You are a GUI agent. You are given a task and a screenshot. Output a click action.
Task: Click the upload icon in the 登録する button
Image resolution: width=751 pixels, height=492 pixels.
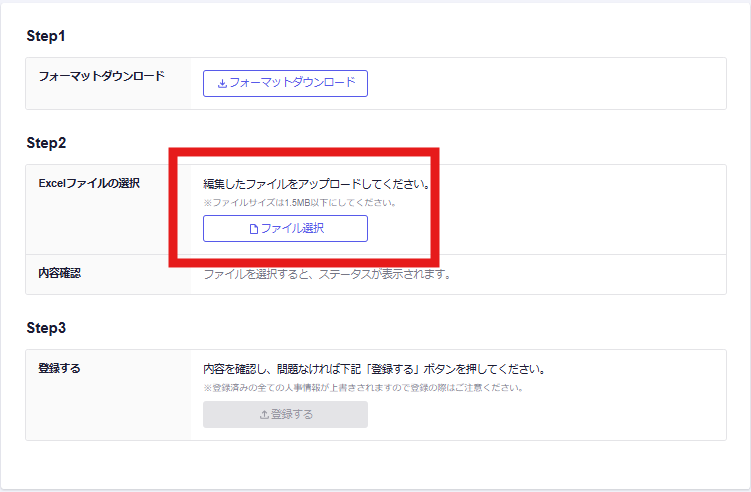(x=264, y=415)
